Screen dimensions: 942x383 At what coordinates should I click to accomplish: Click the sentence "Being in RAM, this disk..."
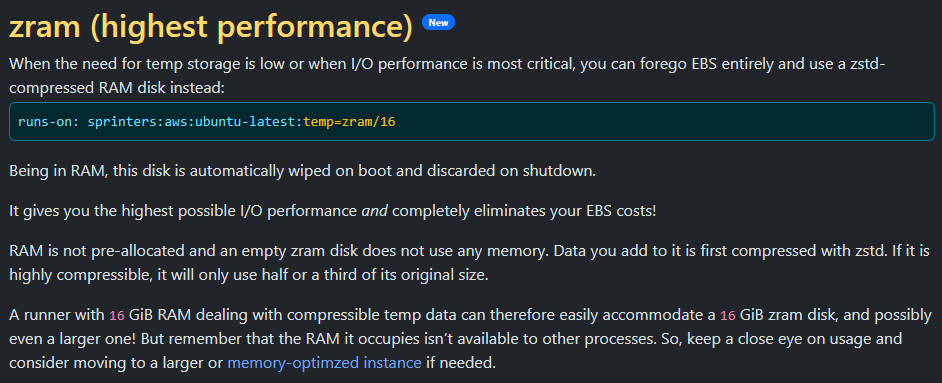(x=302, y=171)
